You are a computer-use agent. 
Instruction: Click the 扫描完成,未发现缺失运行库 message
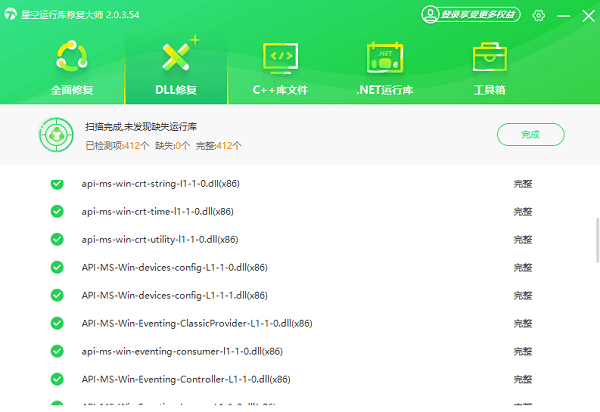click(x=141, y=127)
